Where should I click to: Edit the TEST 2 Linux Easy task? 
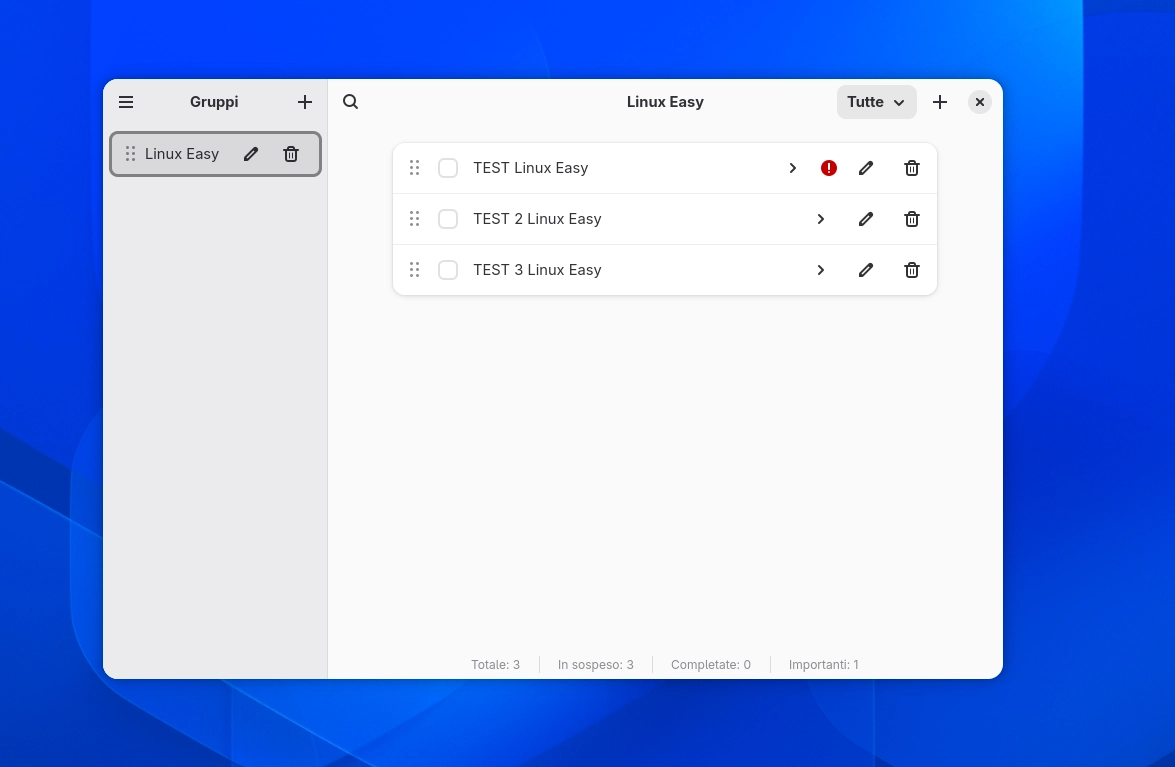(x=866, y=219)
